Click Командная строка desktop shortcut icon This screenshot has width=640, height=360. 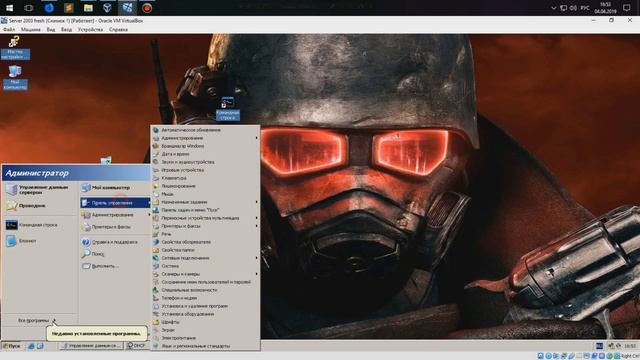coord(227,109)
